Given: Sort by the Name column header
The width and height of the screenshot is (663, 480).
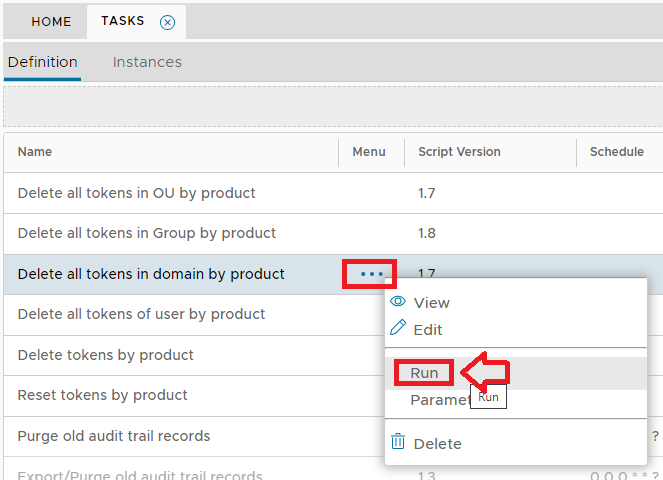Looking at the screenshot, I should click(x=35, y=152).
